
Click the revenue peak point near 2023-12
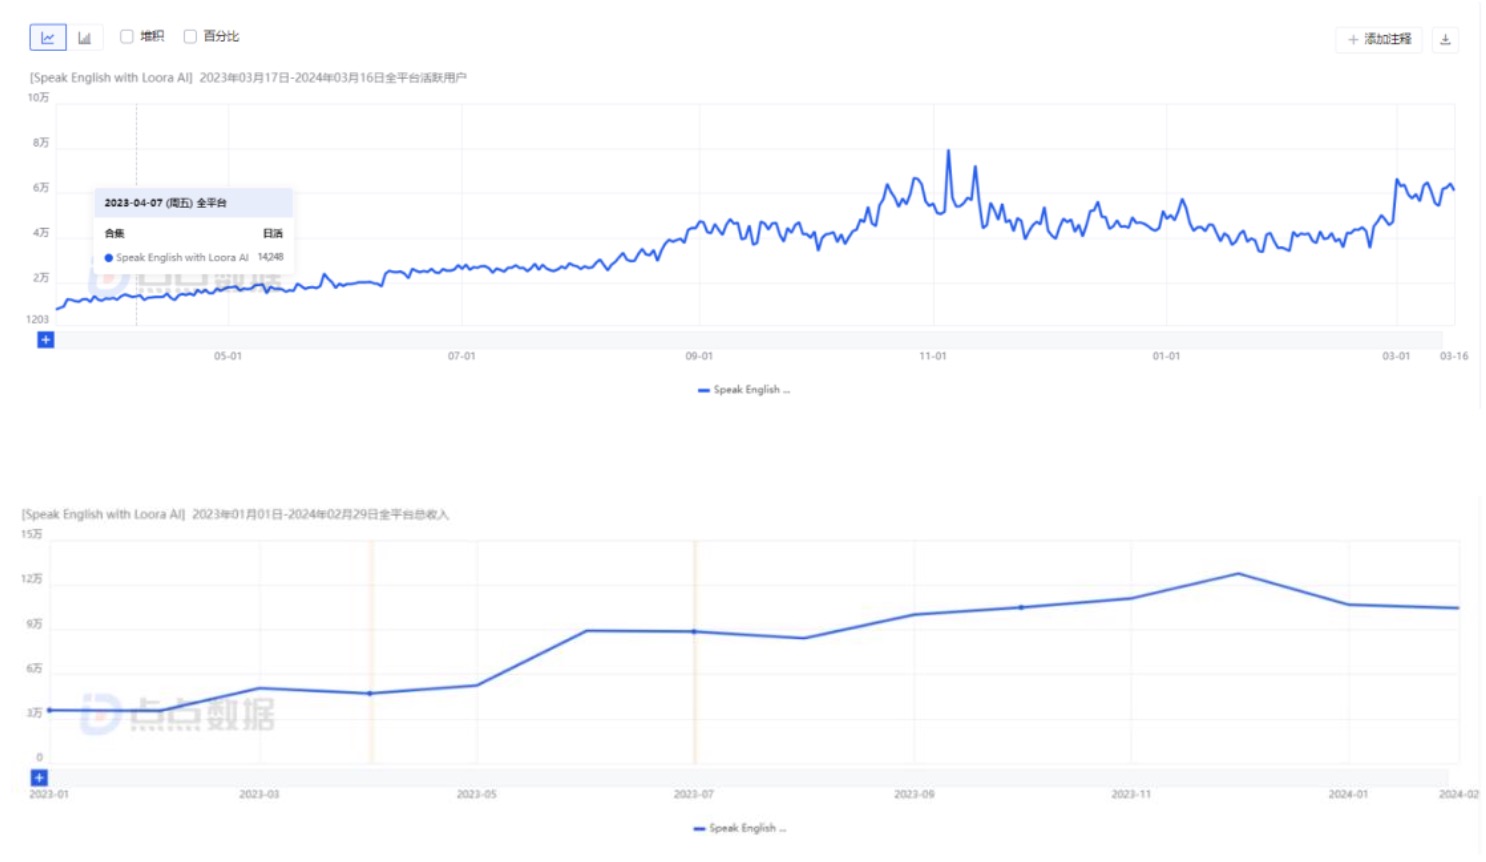1238,574
